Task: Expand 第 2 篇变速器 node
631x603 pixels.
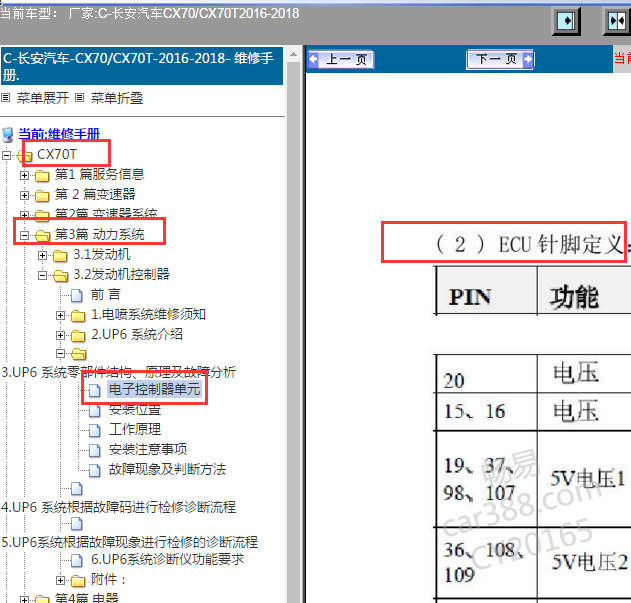Action: 25,196
